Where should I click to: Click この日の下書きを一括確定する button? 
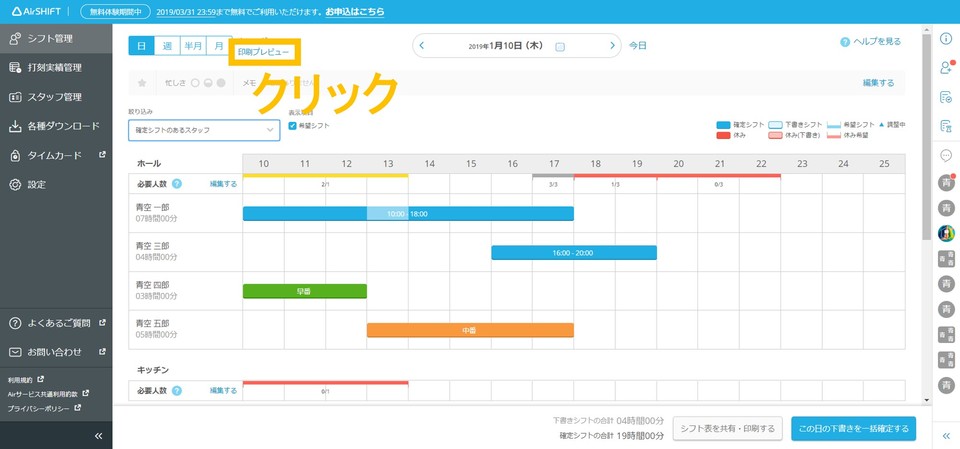coord(853,428)
